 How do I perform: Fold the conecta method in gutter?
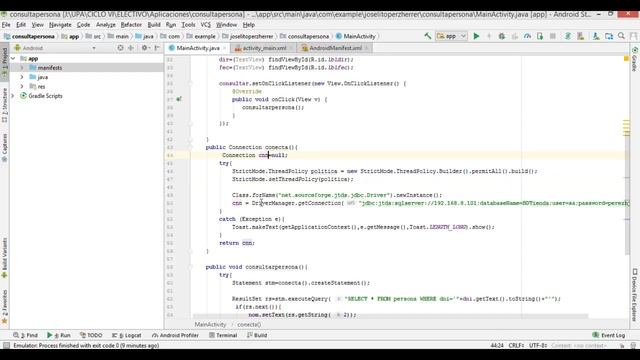click(x=190, y=147)
